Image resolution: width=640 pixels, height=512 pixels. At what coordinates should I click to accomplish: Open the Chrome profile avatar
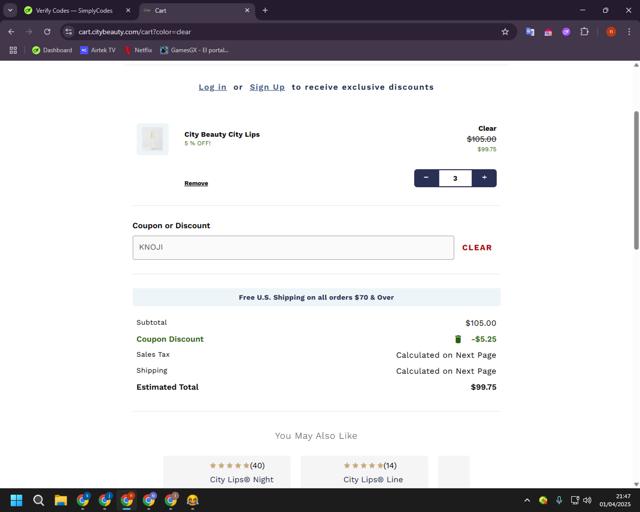click(x=611, y=32)
